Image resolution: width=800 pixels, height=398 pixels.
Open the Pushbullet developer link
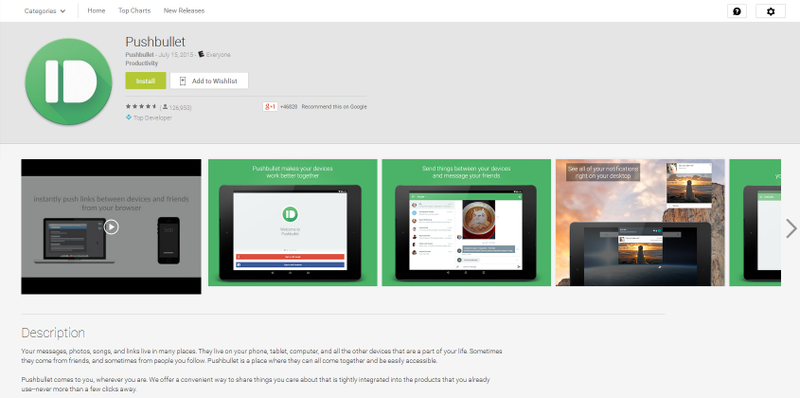(x=140, y=55)
